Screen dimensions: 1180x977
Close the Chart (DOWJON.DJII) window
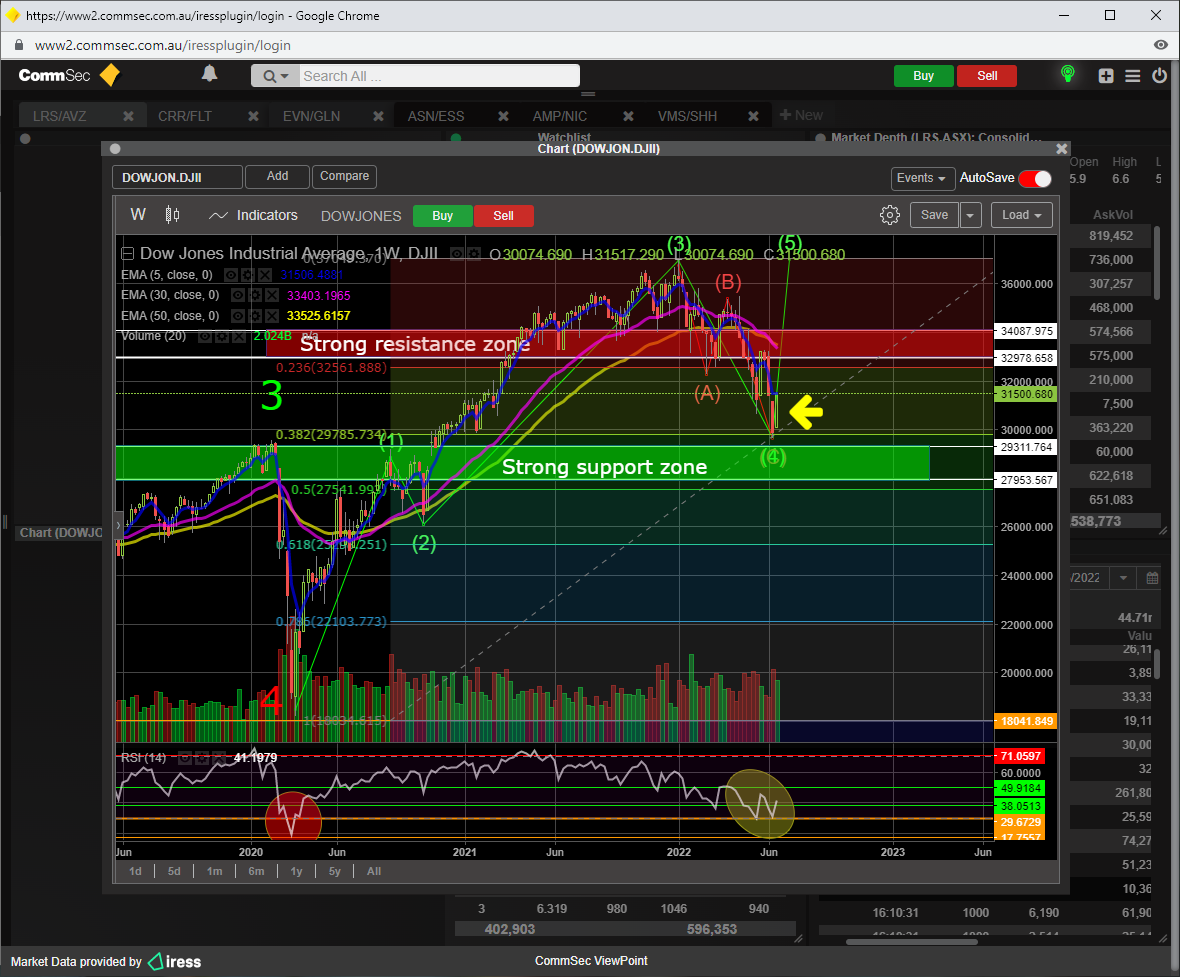coord(1062,149)
